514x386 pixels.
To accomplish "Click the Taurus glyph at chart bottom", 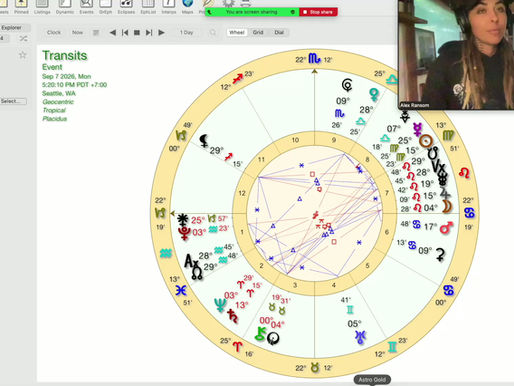I will (315, 368).
